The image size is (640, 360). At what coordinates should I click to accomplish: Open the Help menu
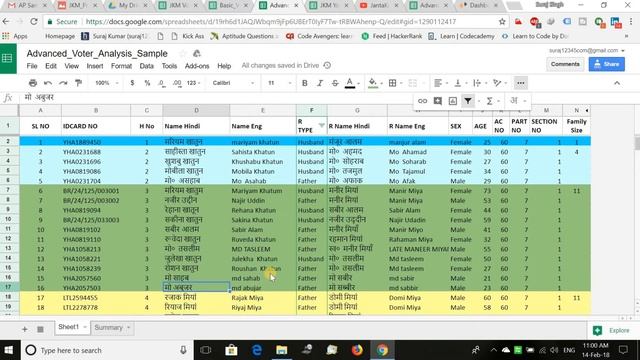tap(224, 66)
